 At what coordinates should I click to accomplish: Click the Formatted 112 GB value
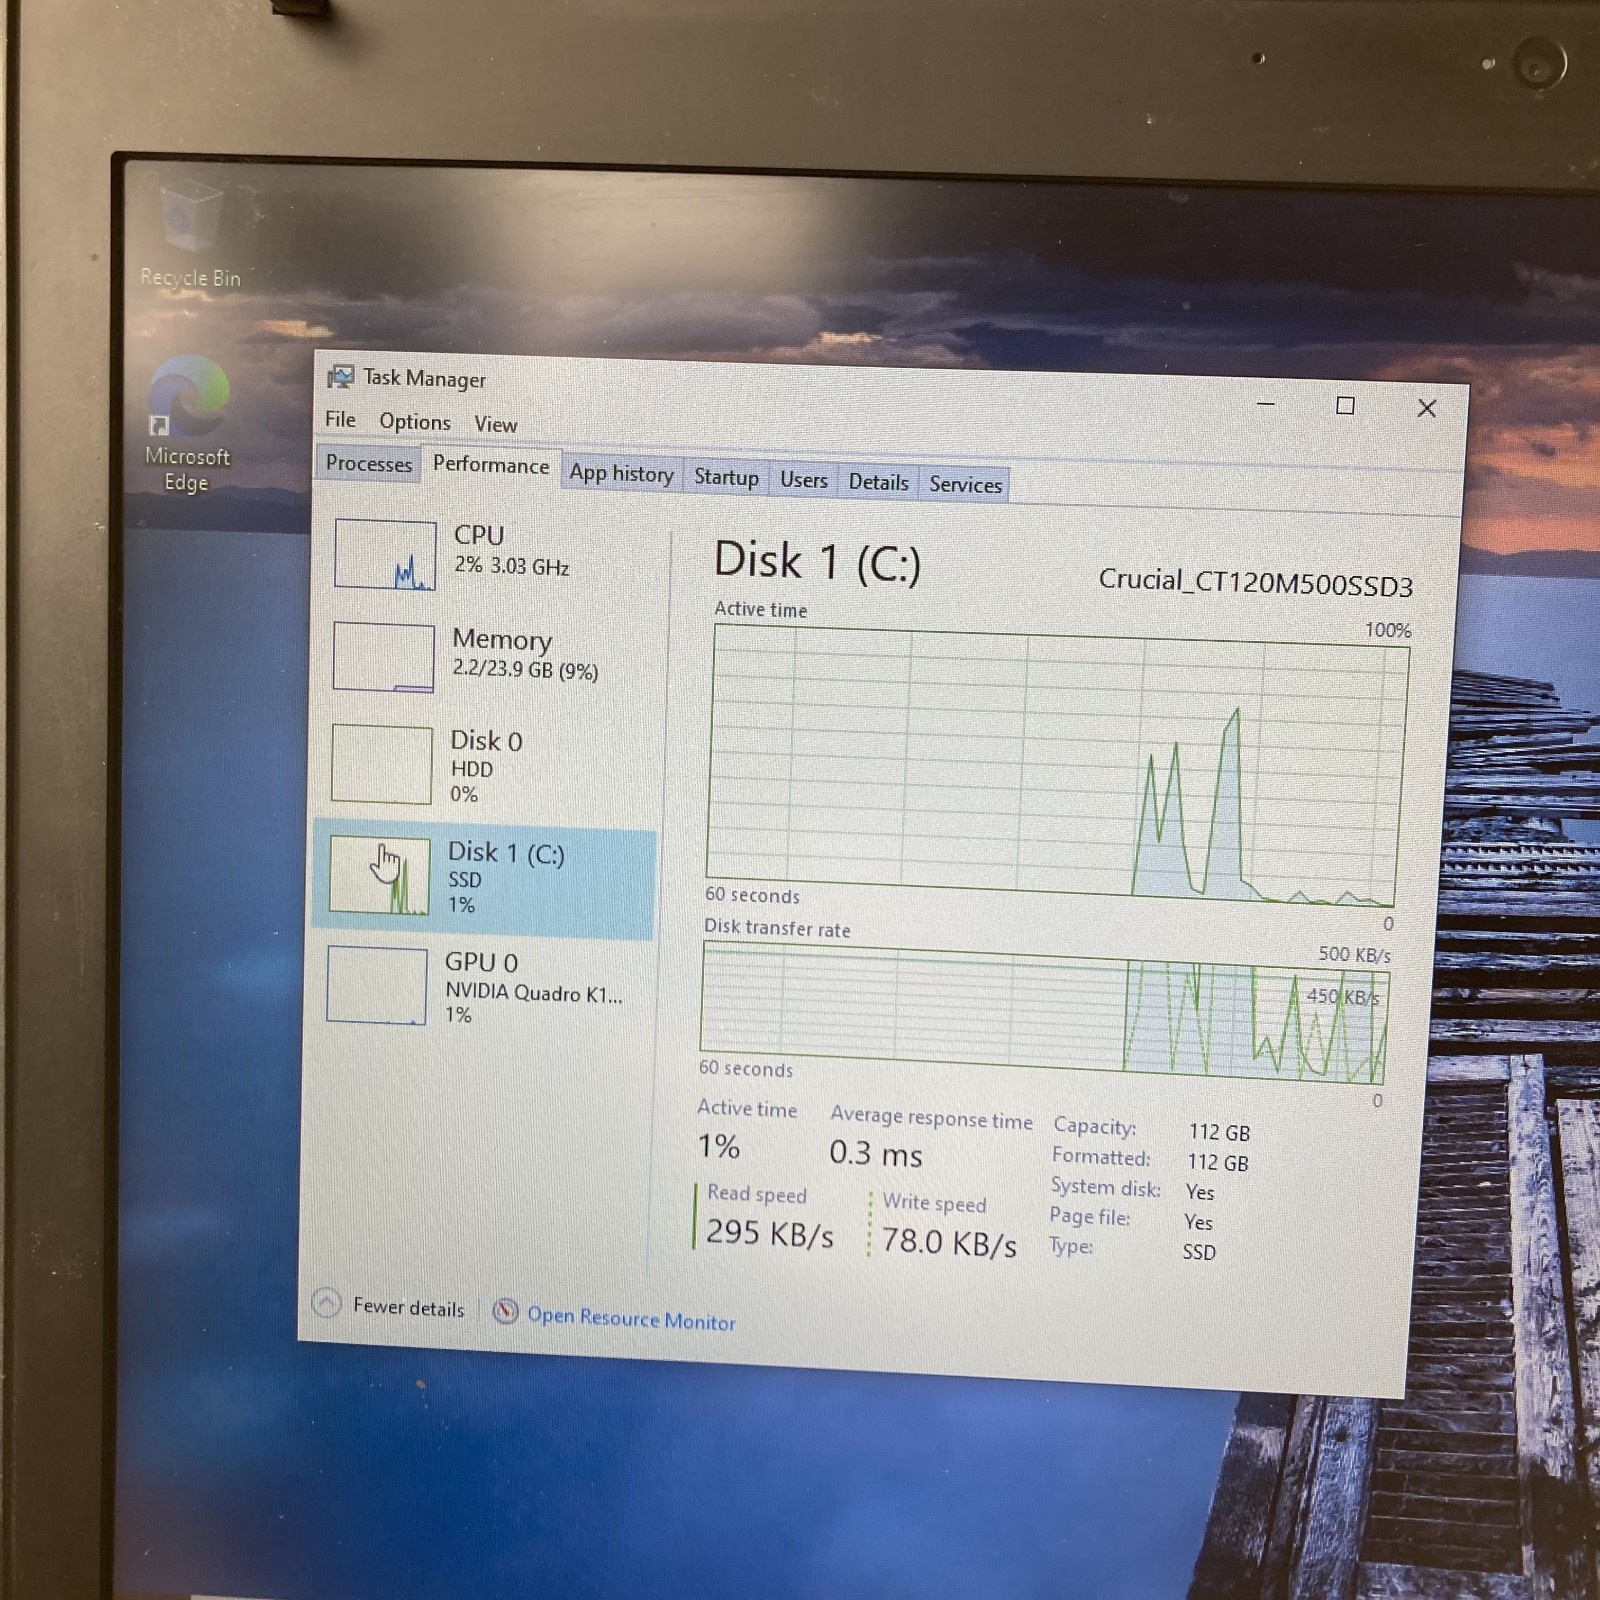coord(1218,1162)
